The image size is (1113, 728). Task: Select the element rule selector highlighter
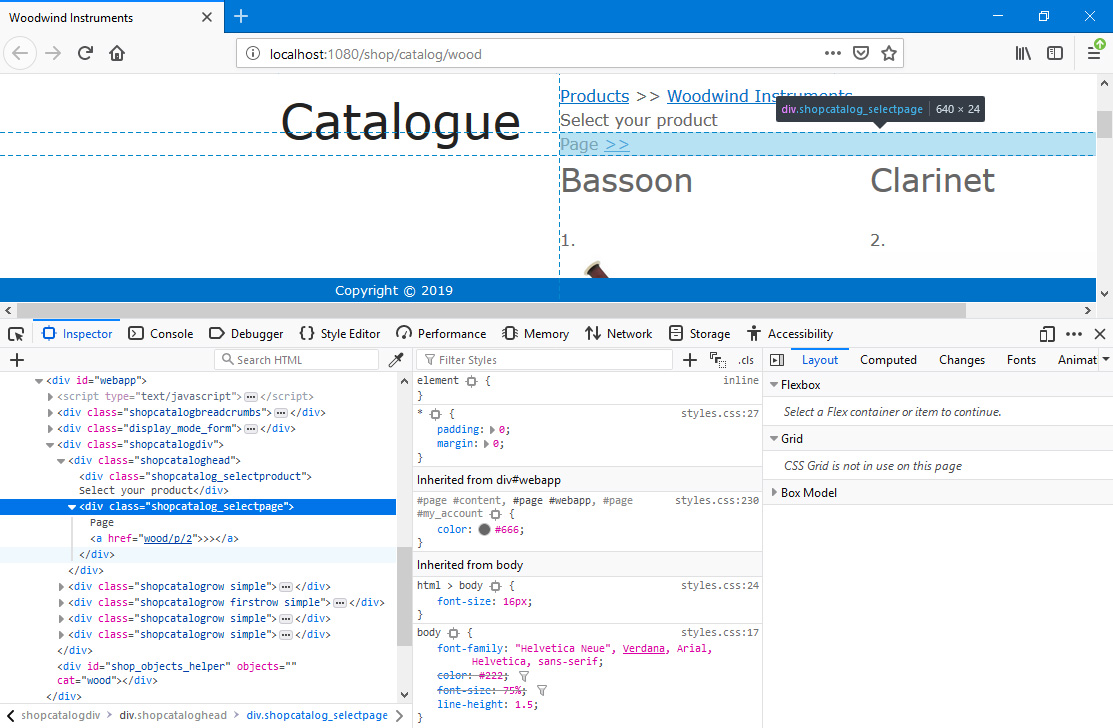point(471,381)
